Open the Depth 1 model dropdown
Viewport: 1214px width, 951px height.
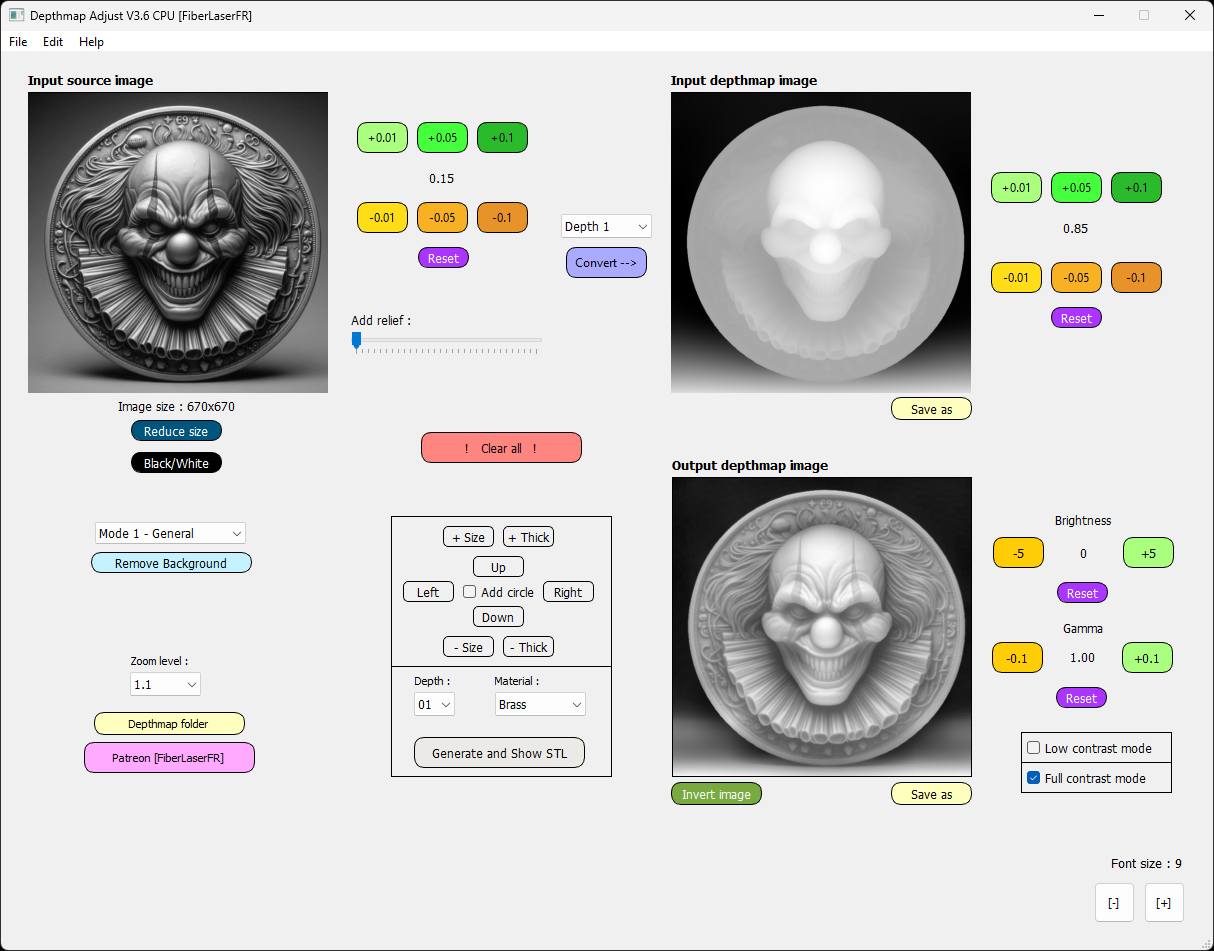[606, 226]
